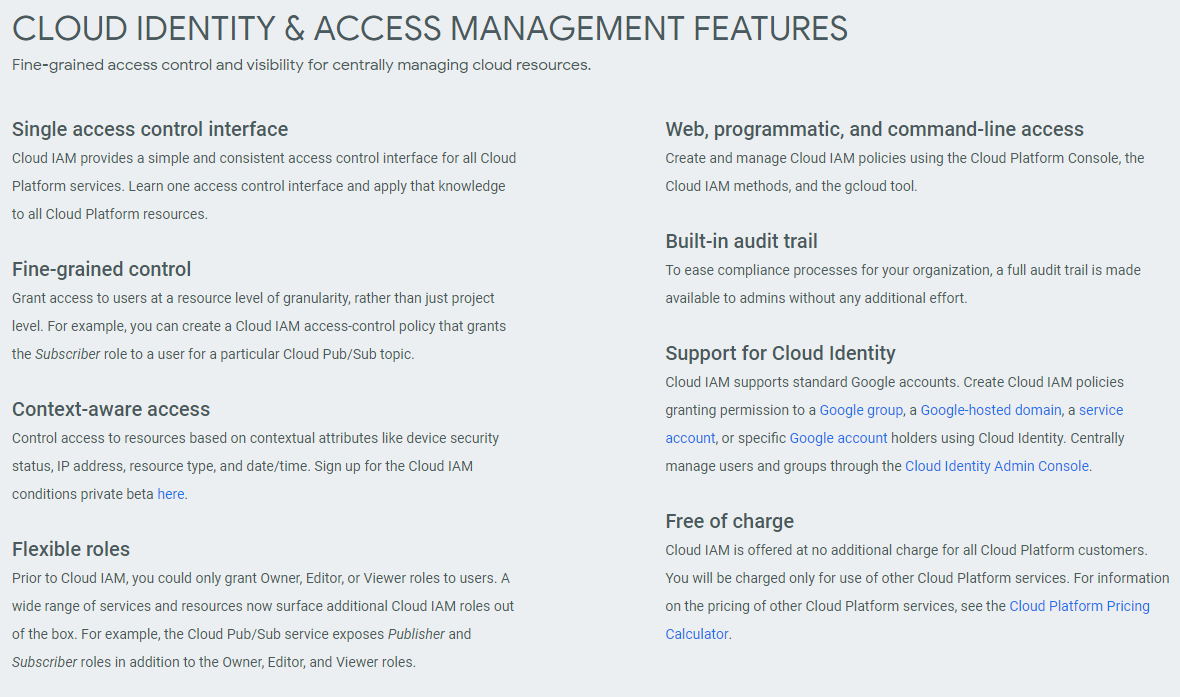
Task: Go to Cloud Identity Admin Console link
Action: [996, 466]
